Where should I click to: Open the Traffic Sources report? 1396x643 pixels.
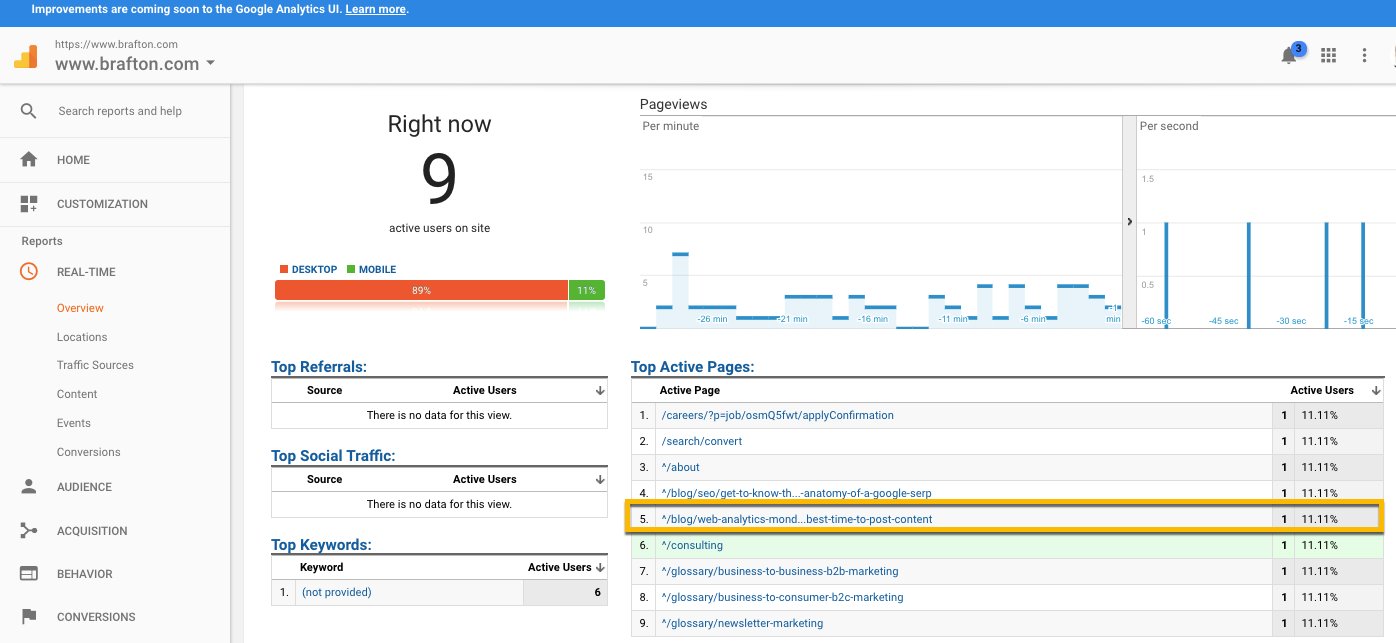click(95, 365)
